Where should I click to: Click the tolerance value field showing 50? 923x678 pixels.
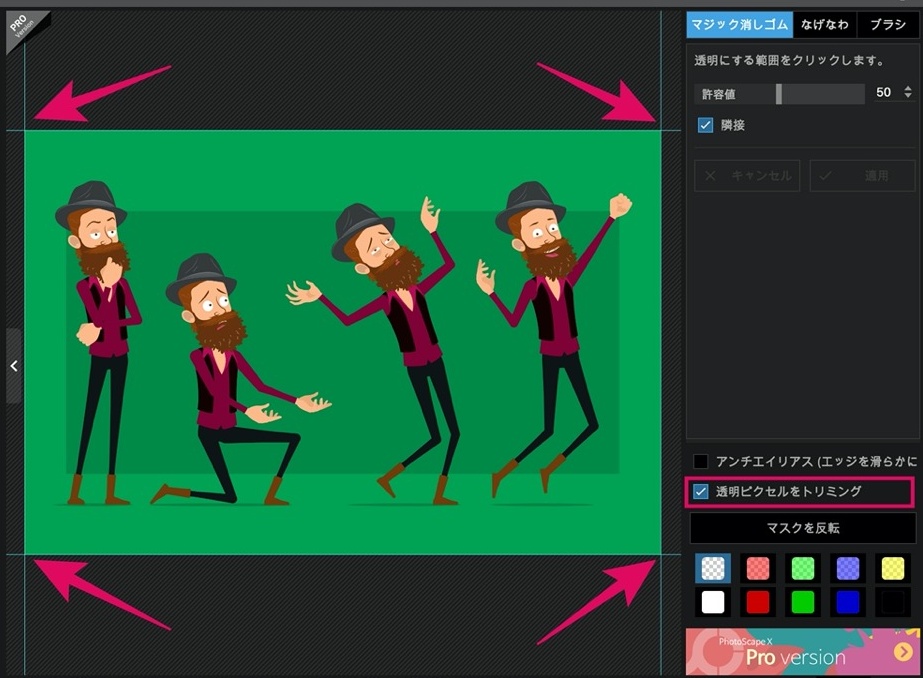[883, 92]
